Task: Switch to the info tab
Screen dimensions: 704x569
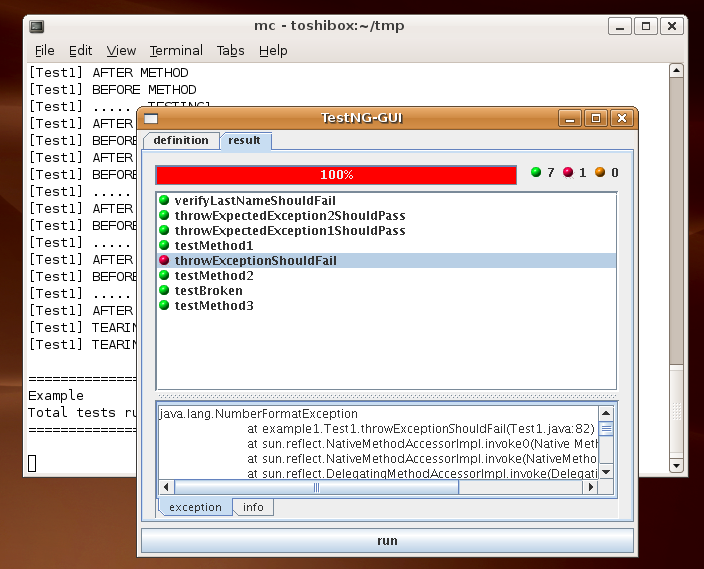Action: (253, 507)
